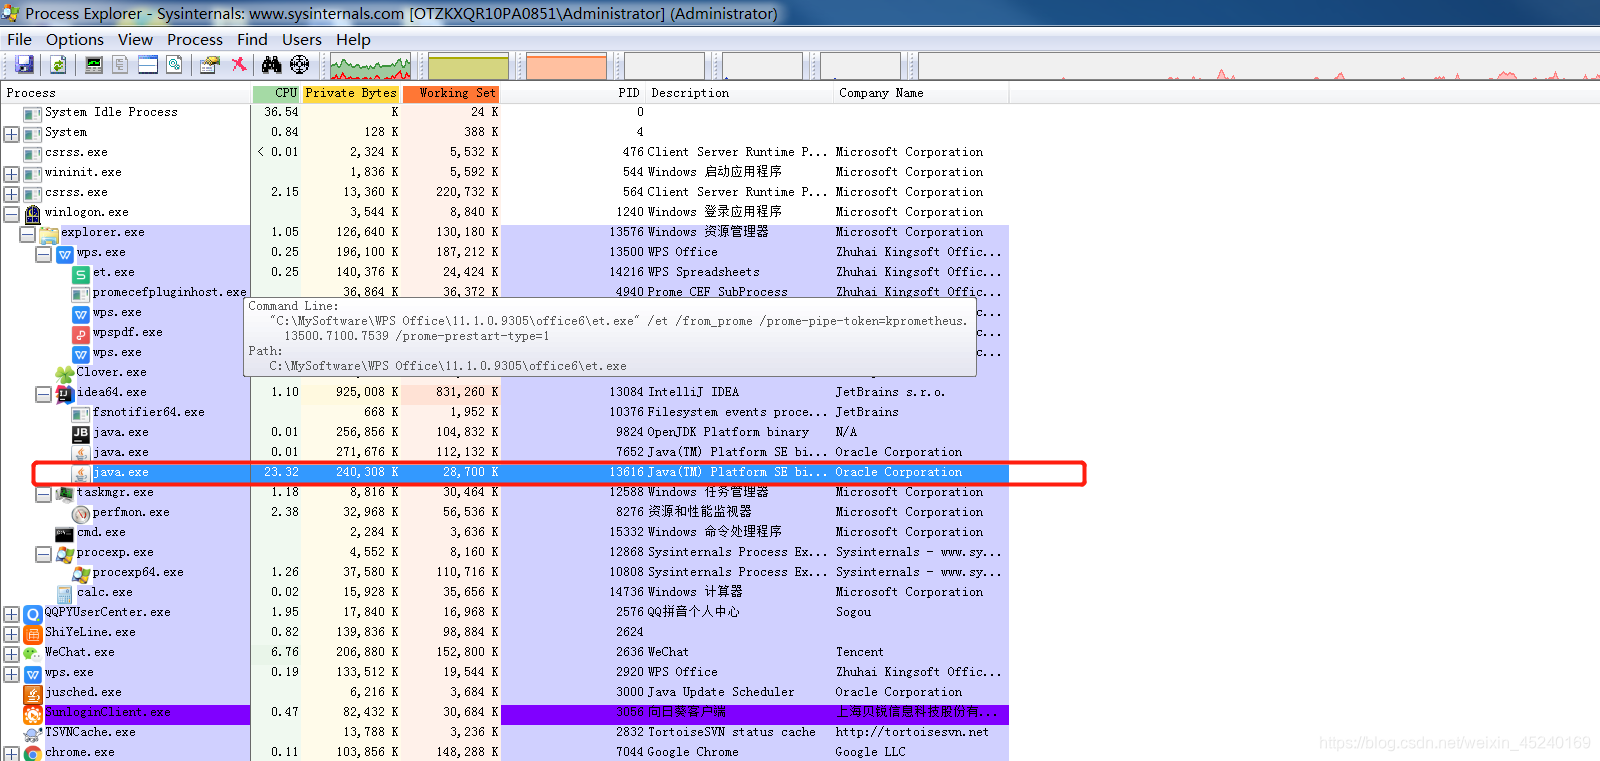Click the orange physical memory graph
Viewport: 1600px width, 761px height.
[567, 67]
